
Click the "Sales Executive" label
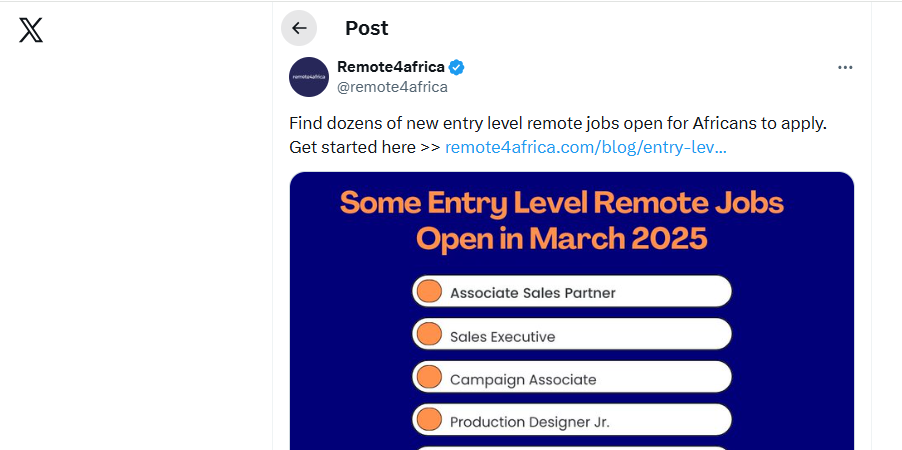pos(502,337)
